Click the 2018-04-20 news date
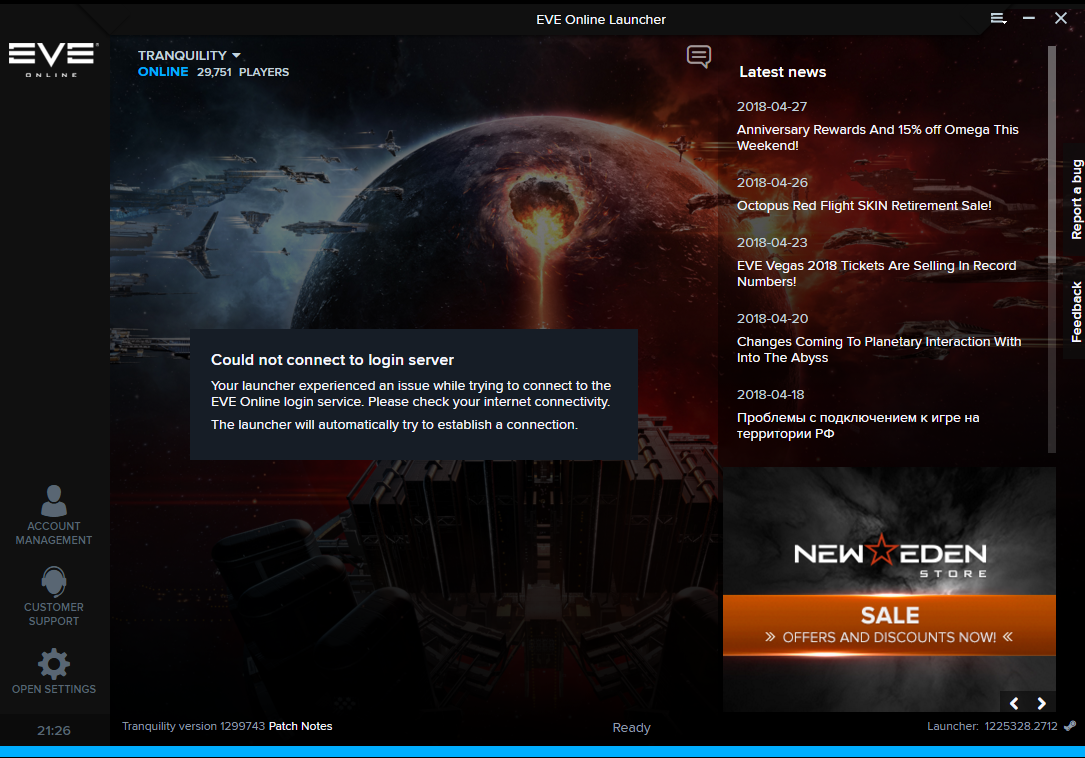Screen dimensions: 1085x758 point(772,318)
